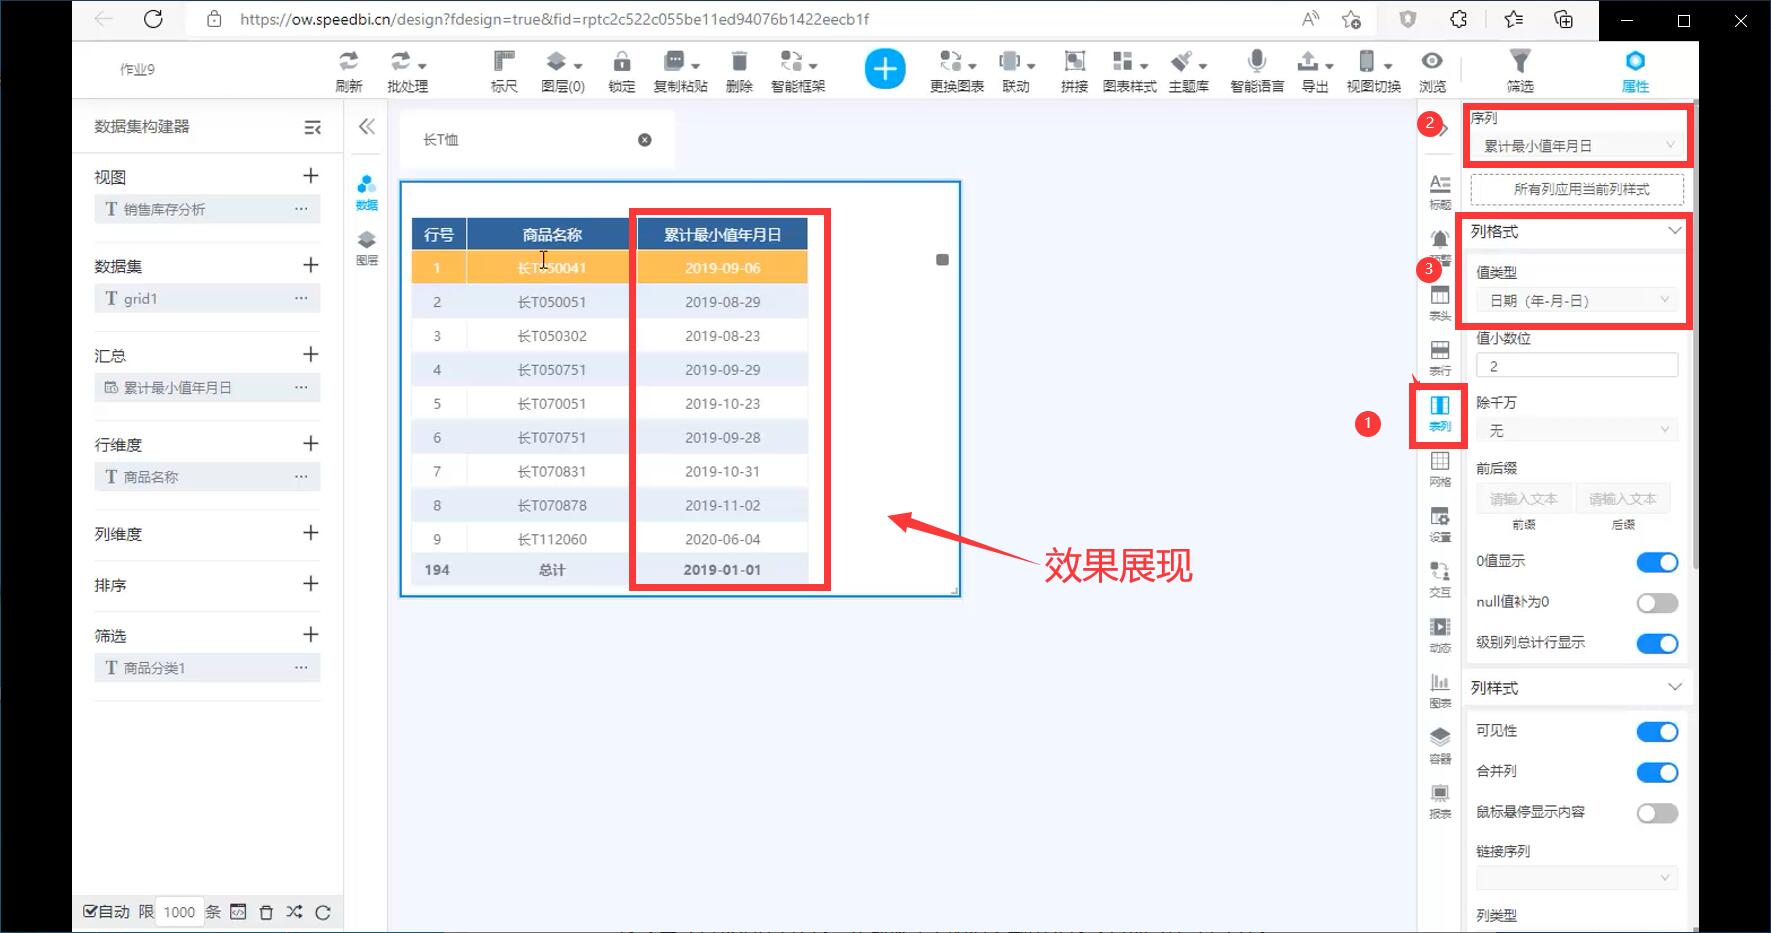Image resolution: width=1771 pixels, height=933 pixels.
Task: Click the blue plus add button
Action: click(884, 69)
